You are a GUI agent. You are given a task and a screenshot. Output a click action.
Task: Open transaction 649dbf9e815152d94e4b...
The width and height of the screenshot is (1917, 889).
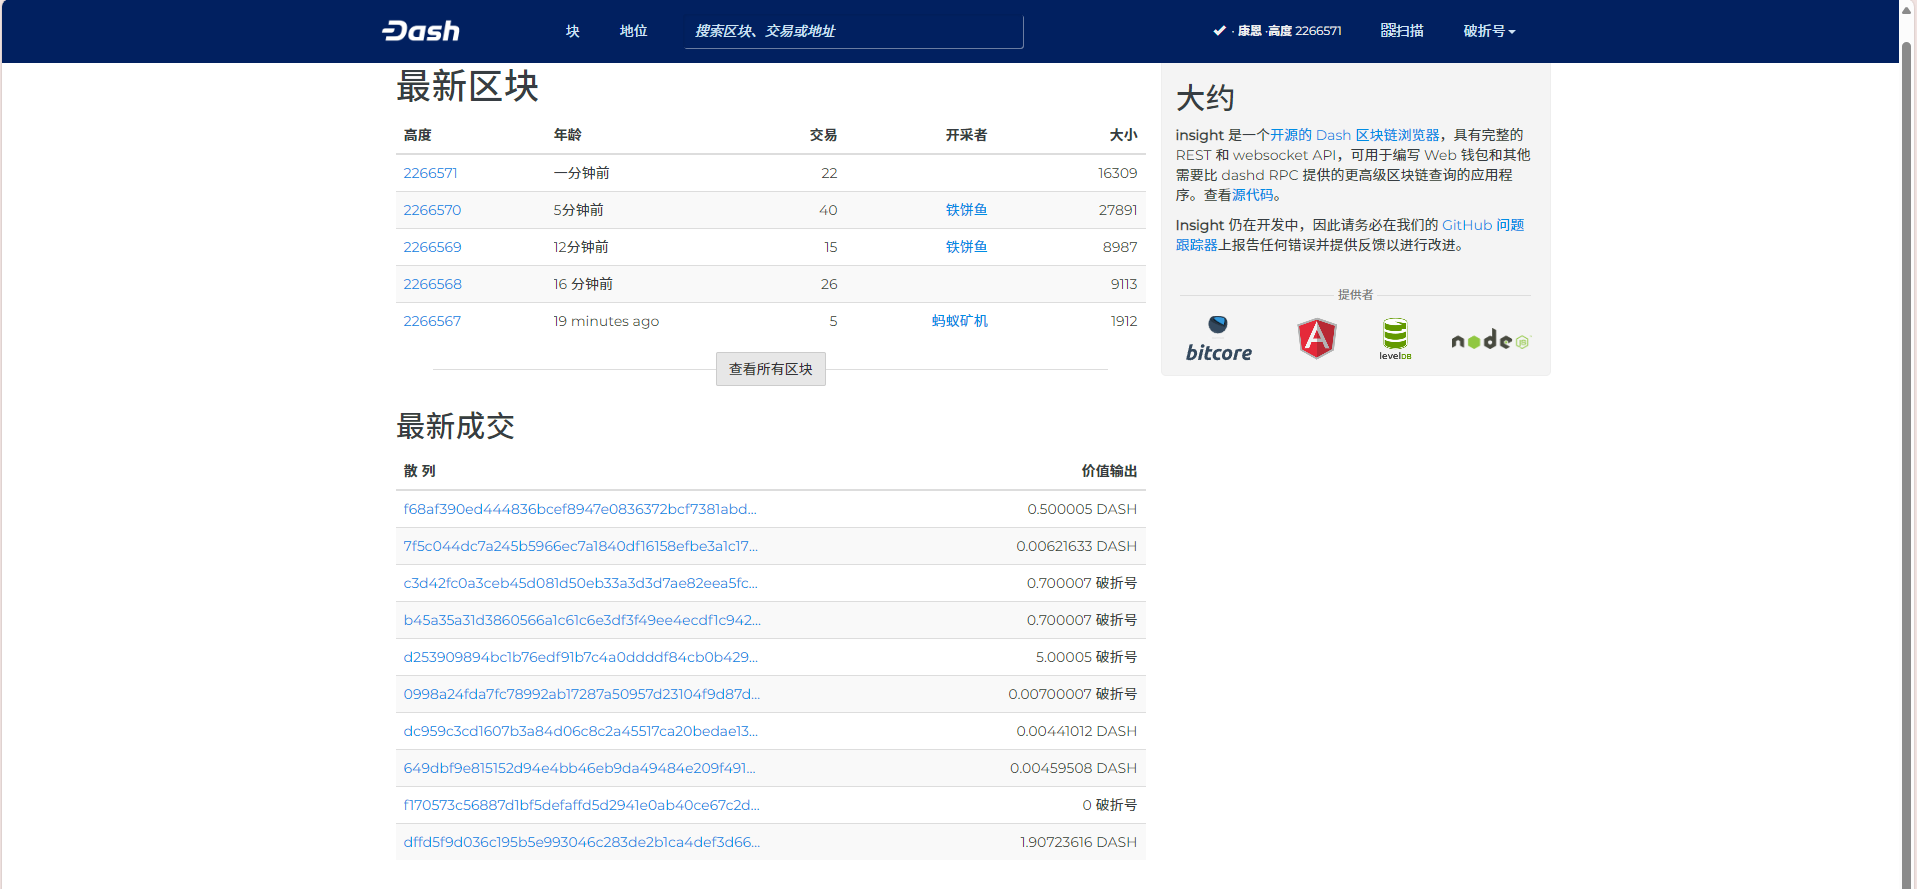pyautogui.click(x=580, y=768)
